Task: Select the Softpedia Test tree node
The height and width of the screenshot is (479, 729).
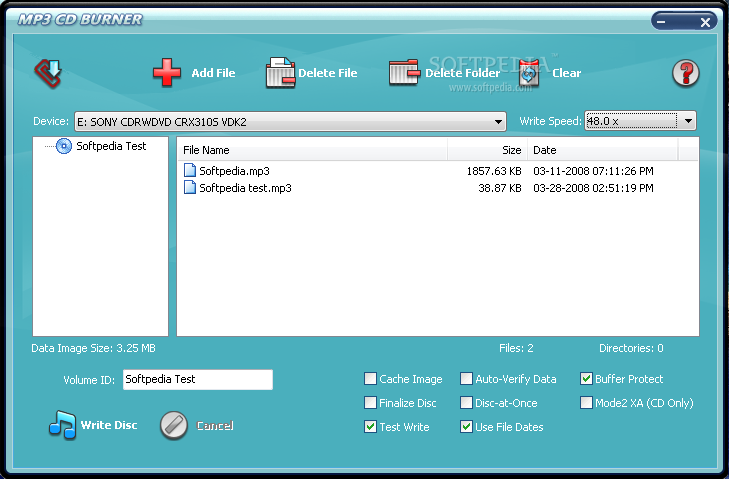Action: tap(111, 146)
